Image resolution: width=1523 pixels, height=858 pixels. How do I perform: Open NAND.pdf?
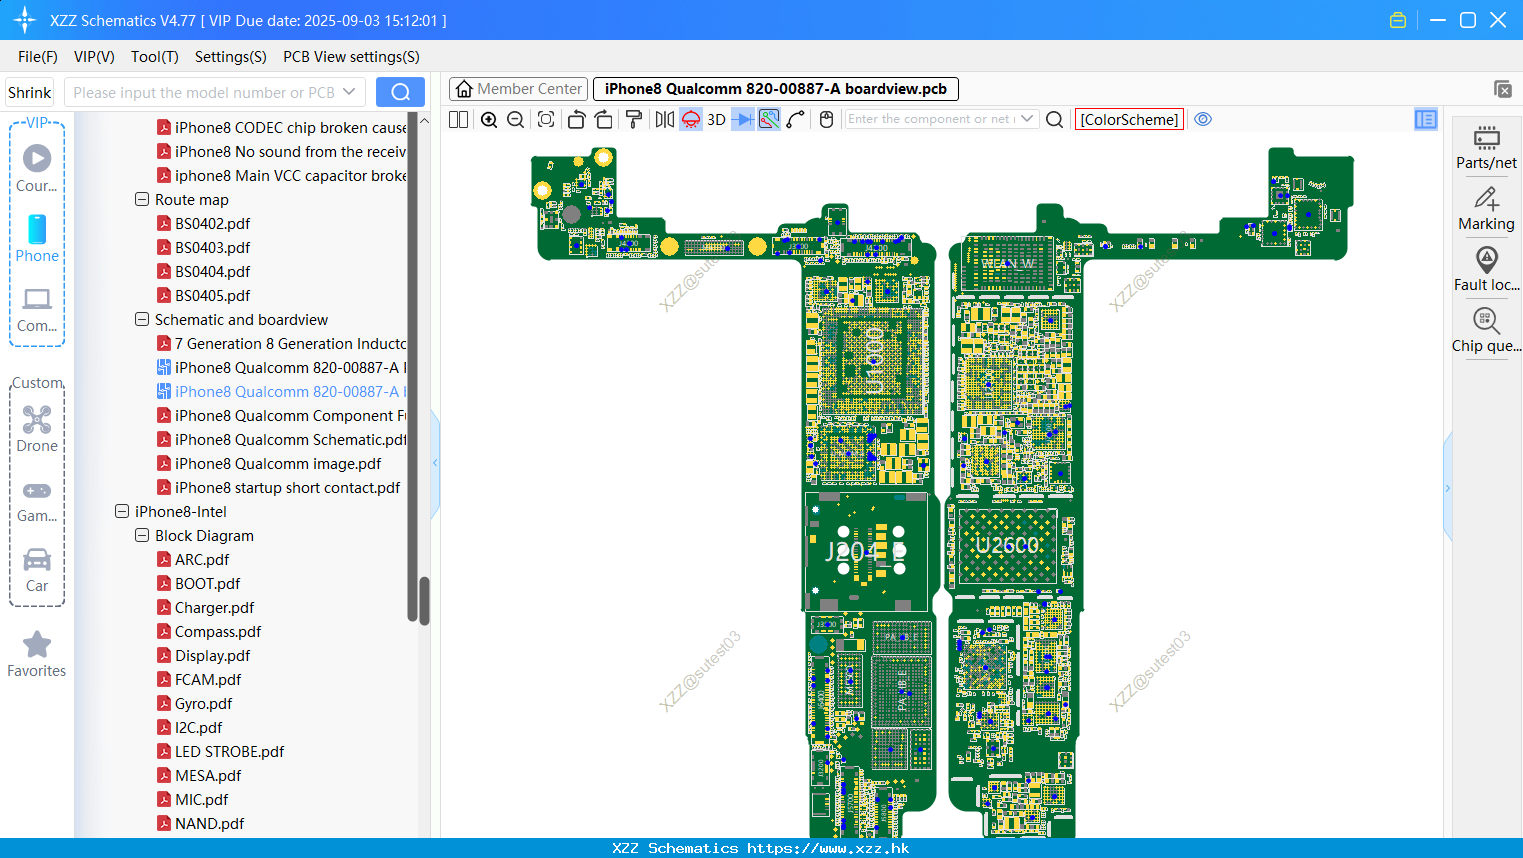[209, 823]
